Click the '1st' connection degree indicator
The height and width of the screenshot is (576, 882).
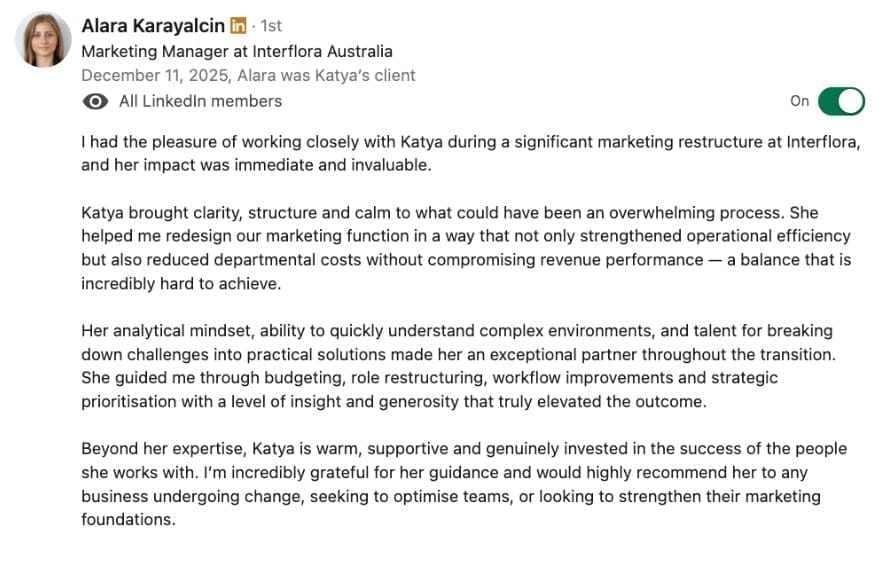[x=271, y=25]
